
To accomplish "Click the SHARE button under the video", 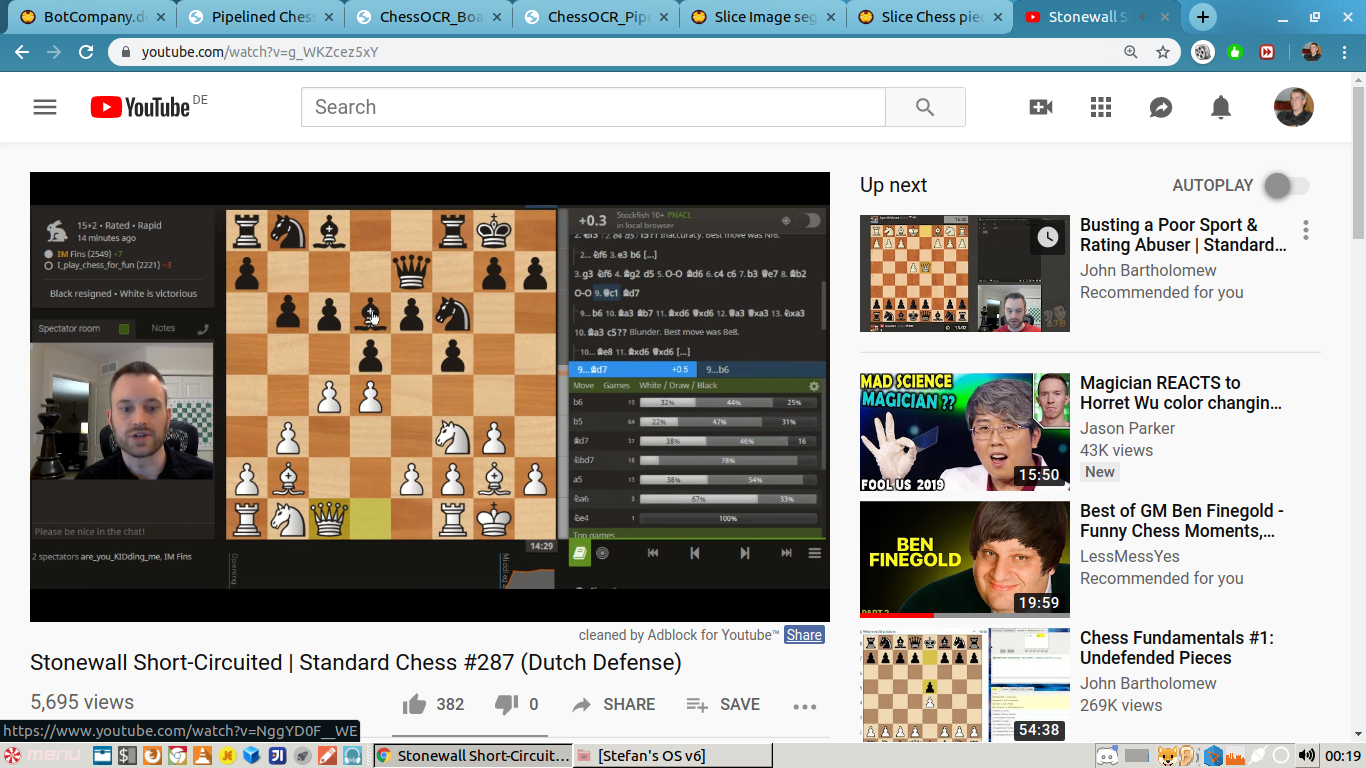I will [x=613, y=705].
